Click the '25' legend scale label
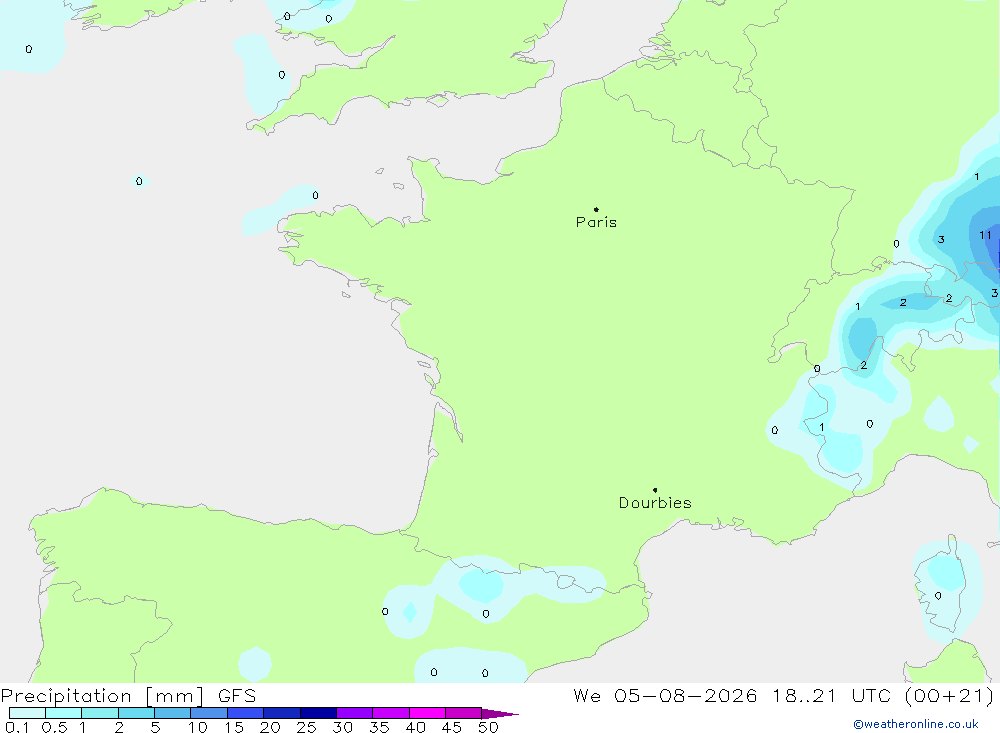 tap(306, 727)
